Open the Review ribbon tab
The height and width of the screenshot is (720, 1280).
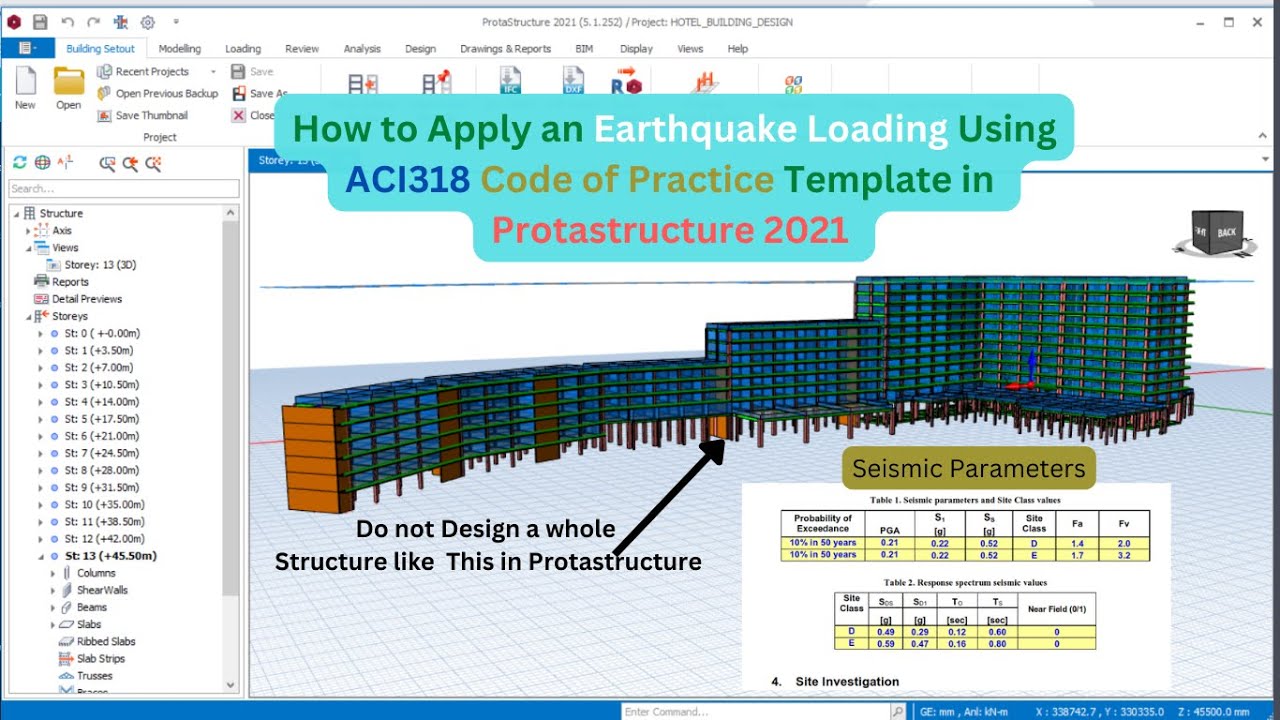[302, 48]
